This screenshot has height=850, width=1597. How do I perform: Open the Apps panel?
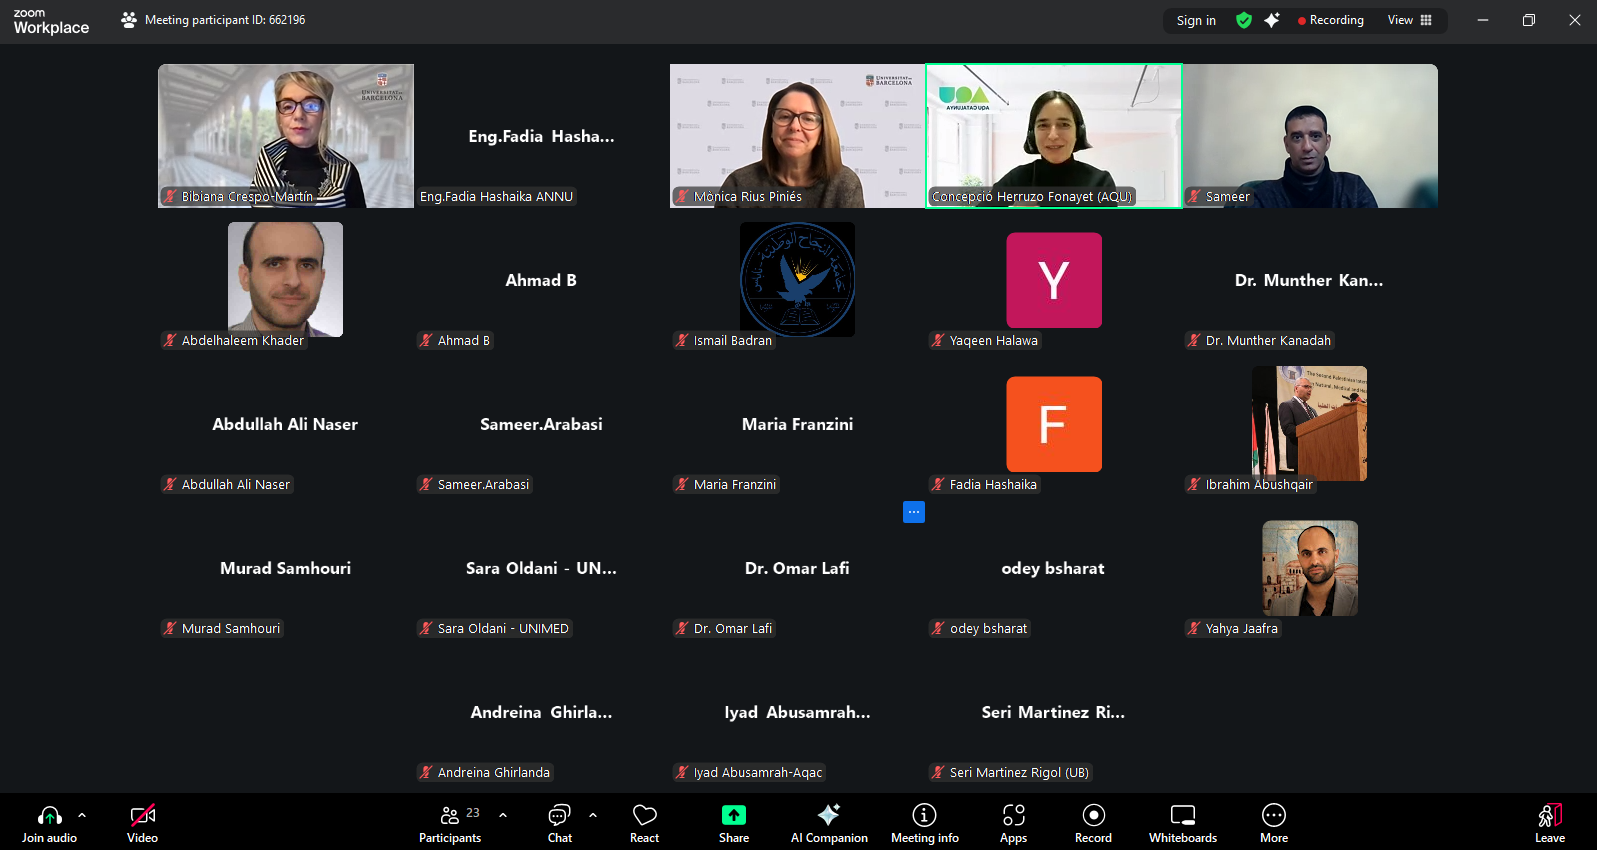point(1013,816)
